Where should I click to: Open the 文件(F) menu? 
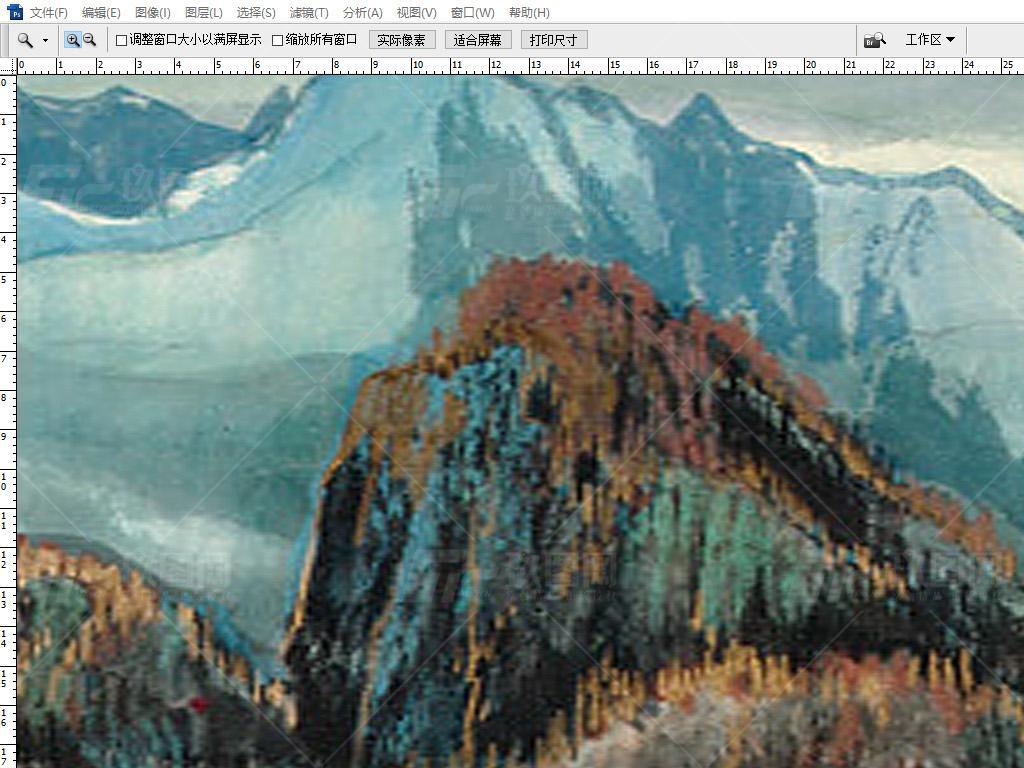[x=49, y=12]
